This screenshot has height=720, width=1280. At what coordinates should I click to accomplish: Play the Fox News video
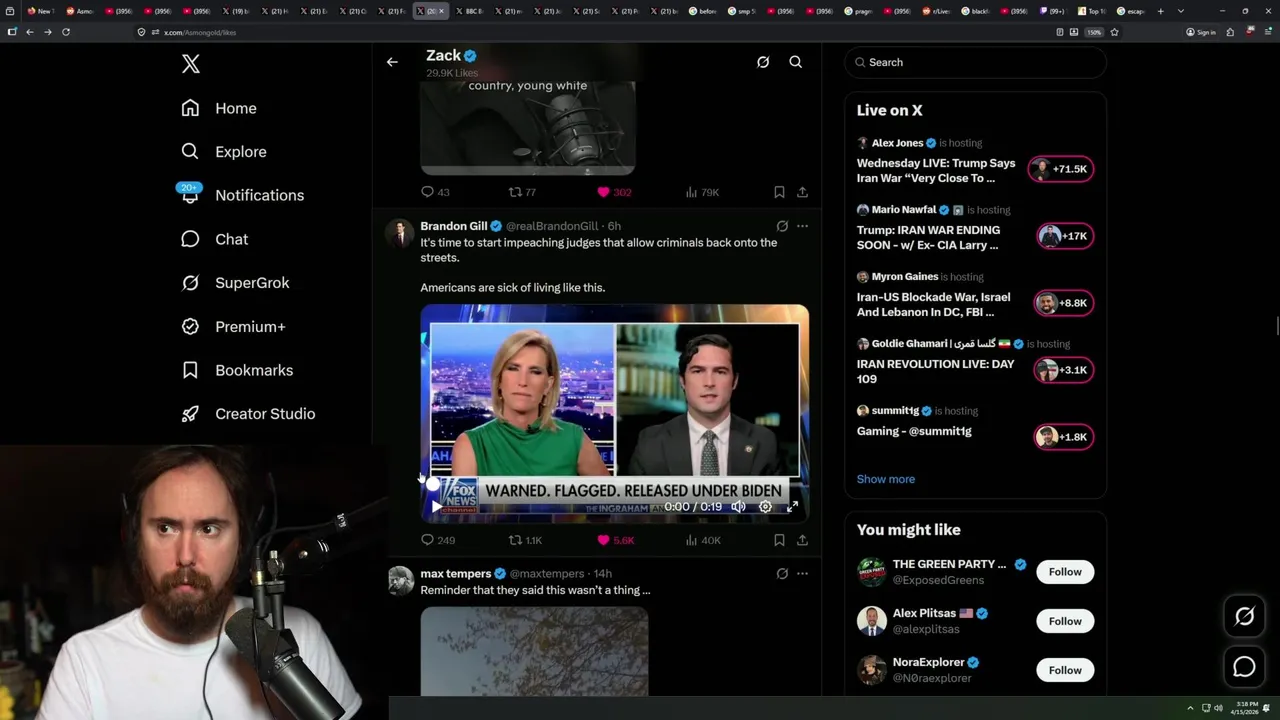click(436, 507)
